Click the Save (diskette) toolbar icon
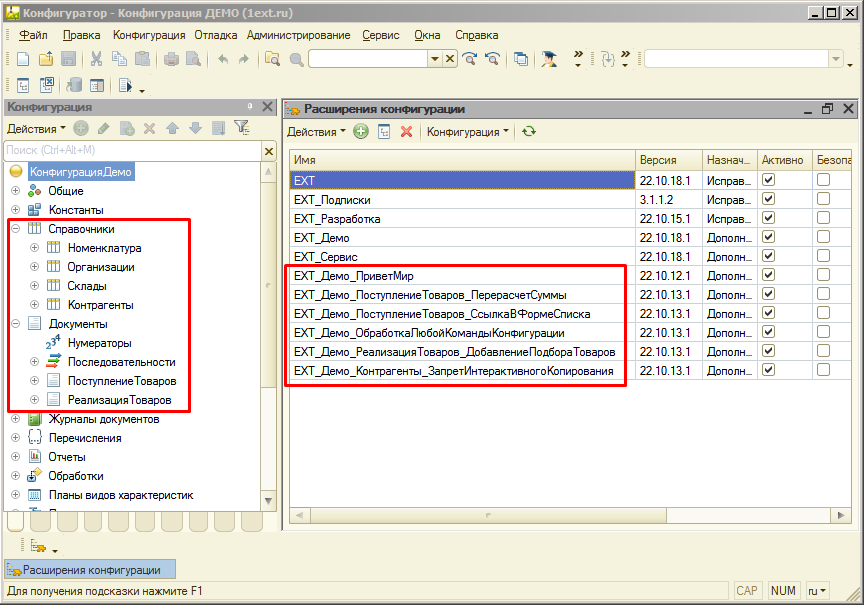The width and height of the screenshot is (864, 605). 66,59
